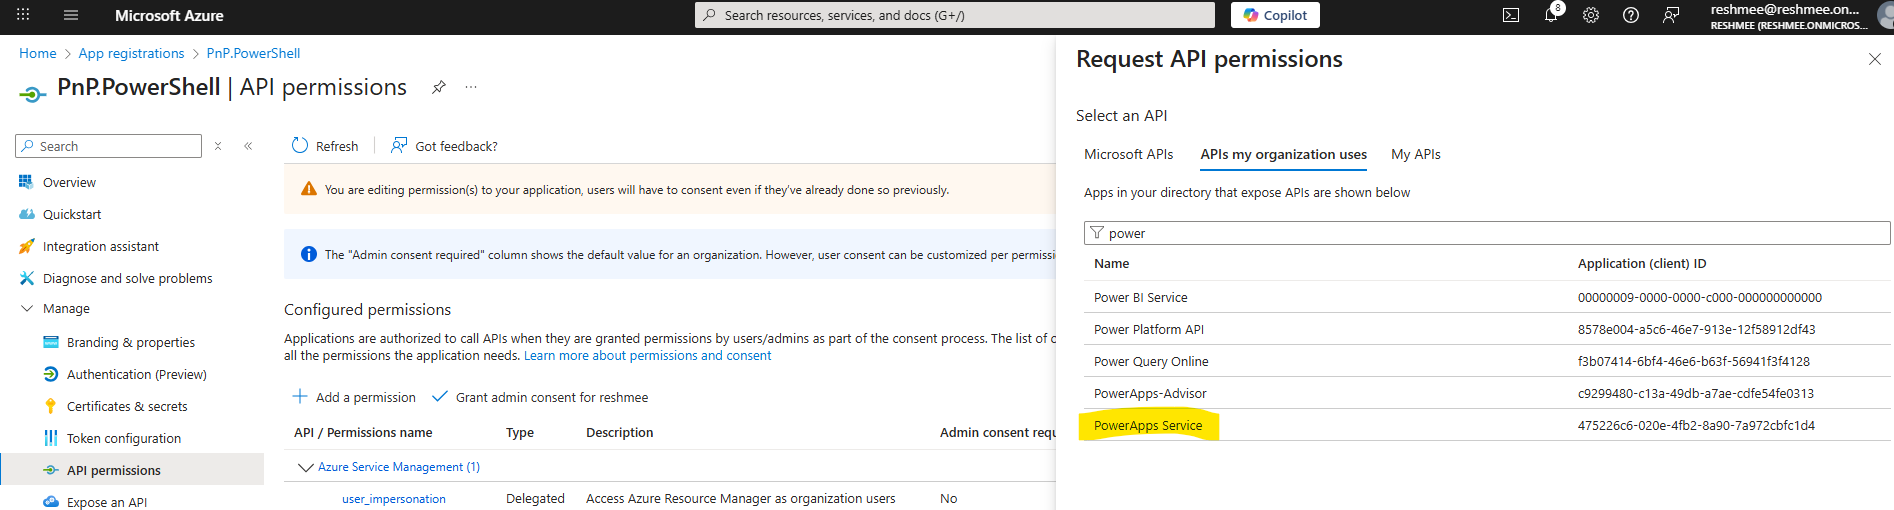Viewport: 1894px width, 510px height.
Task: Clear the left menu search
Action: point(218,146)
